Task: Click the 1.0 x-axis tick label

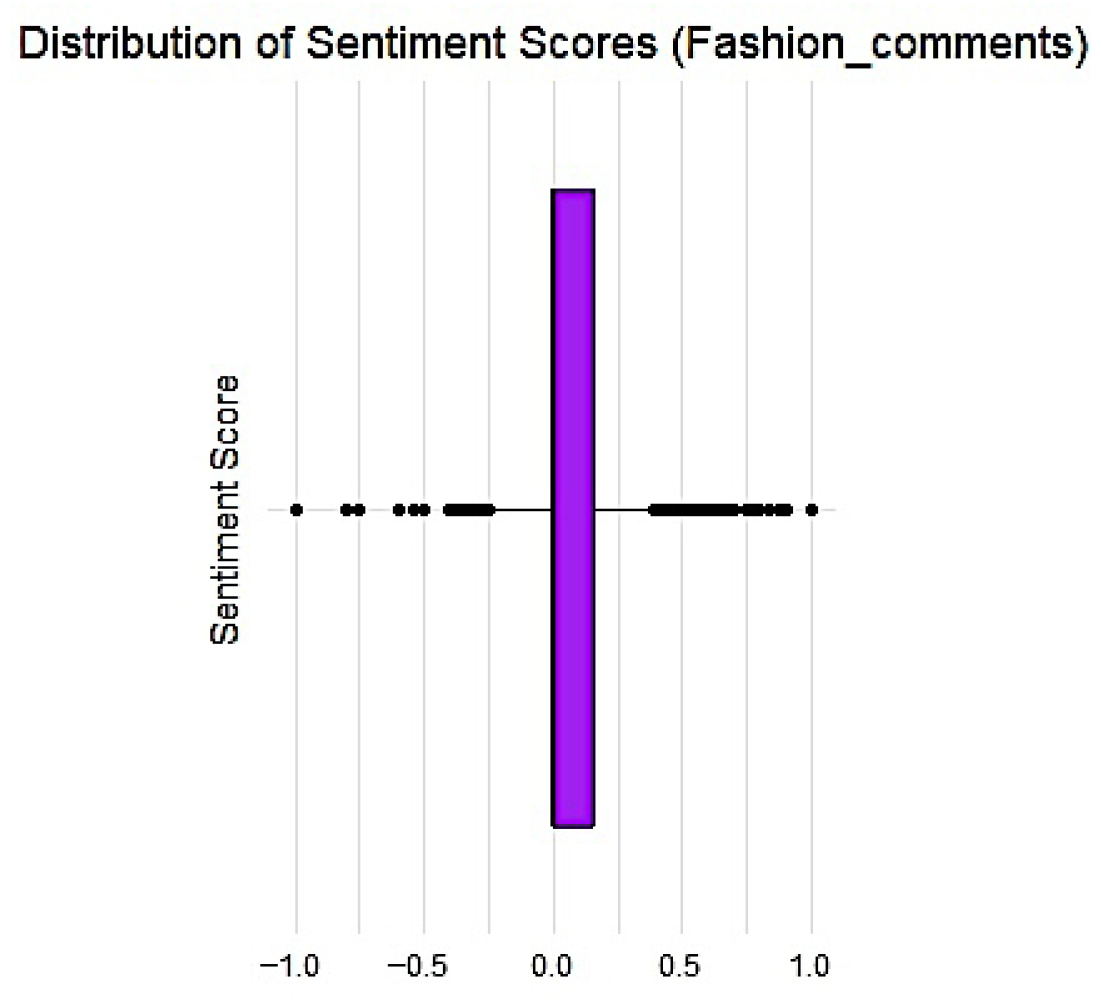Action: (x=811, y=968)
